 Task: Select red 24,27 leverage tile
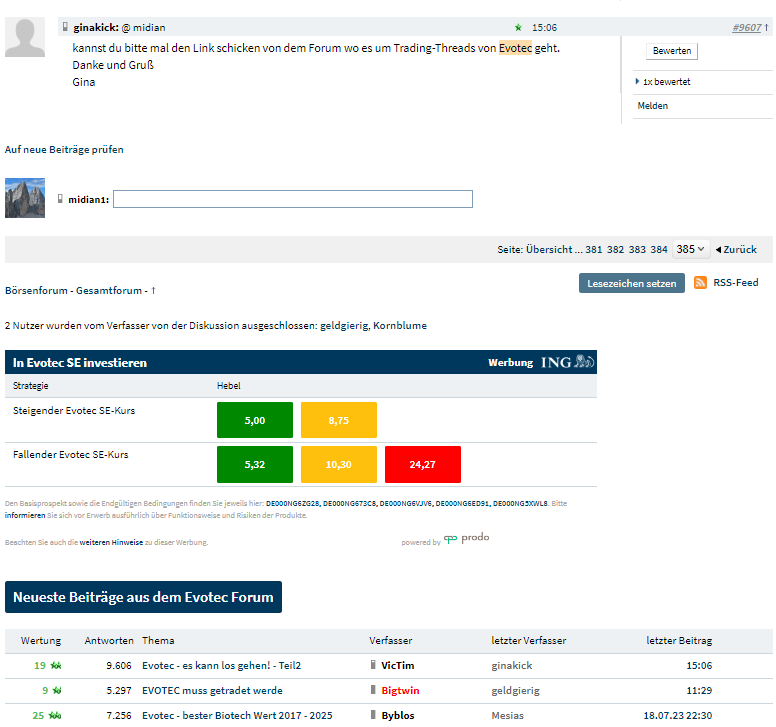pyautogui.click(x=423, y=464)
